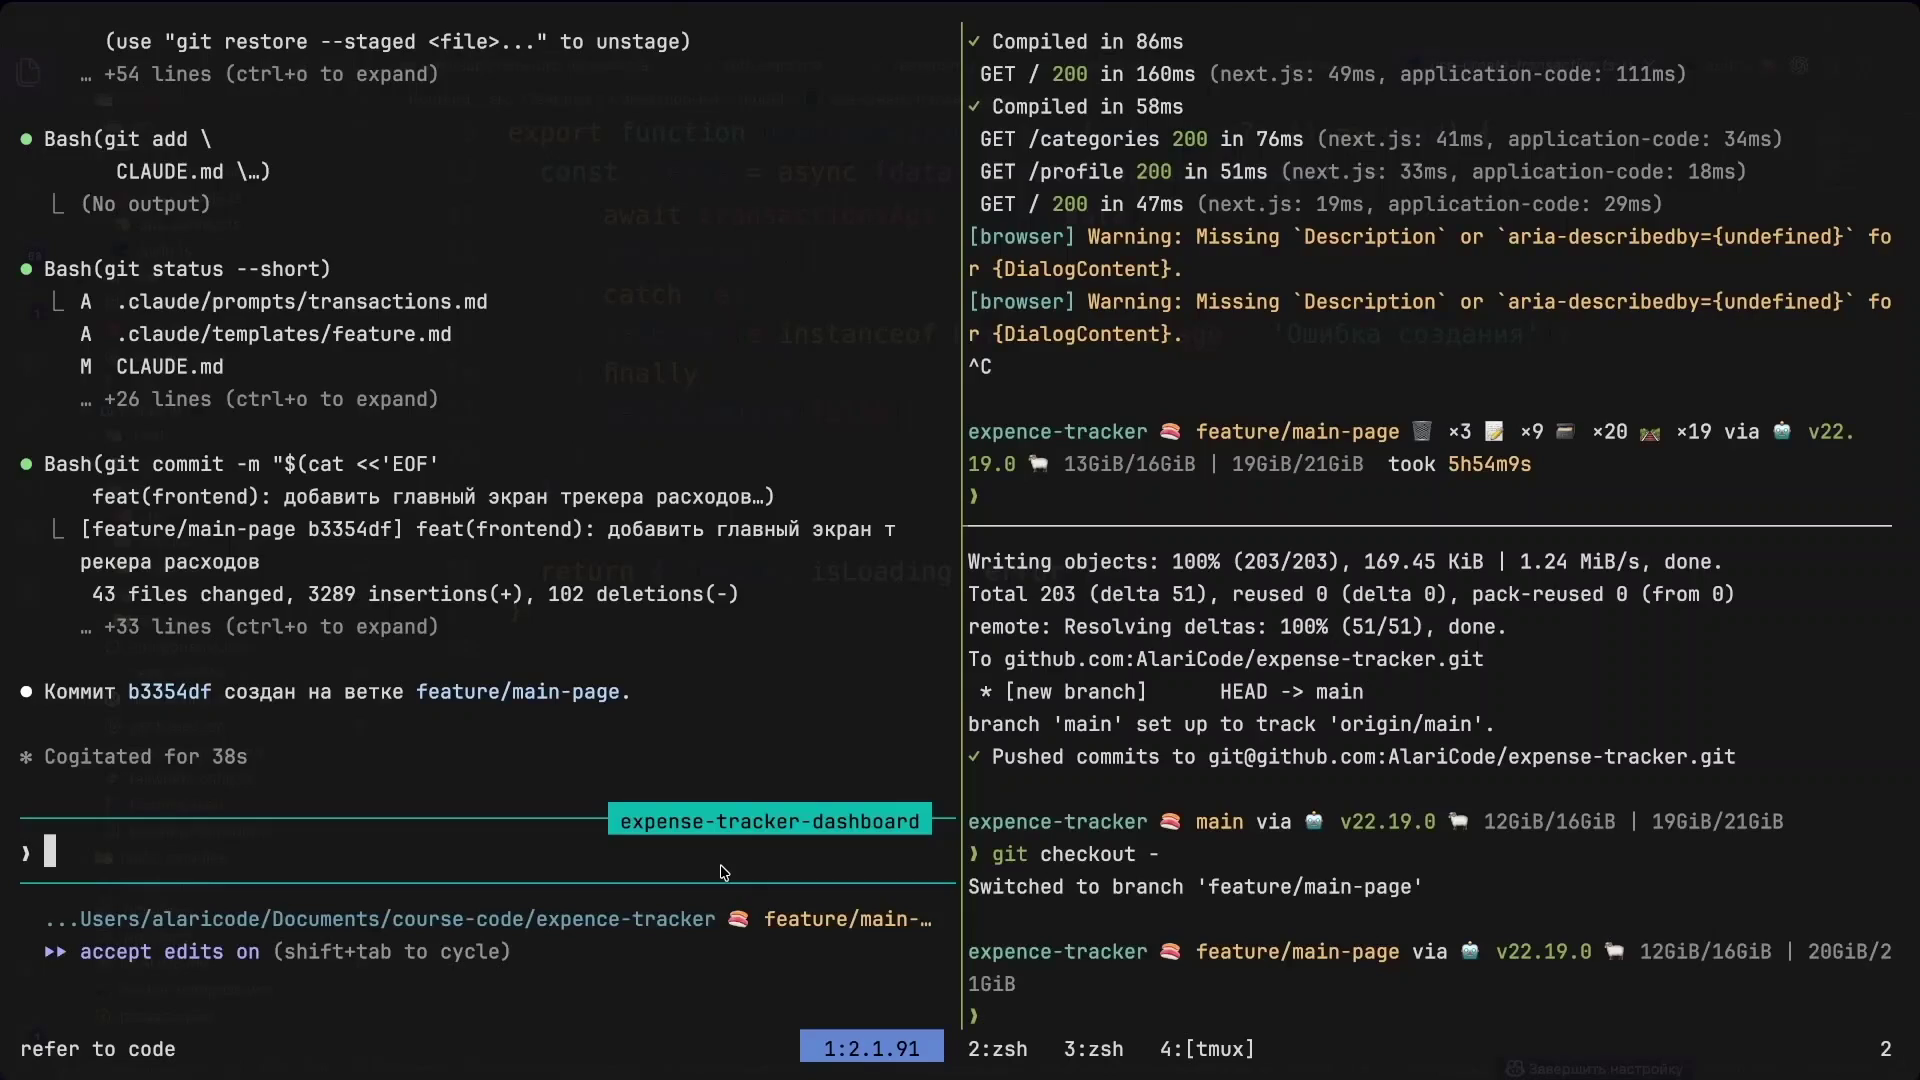Click the GET / 200 in 47ms log line

pyautogui.click(x=1321, y=204)
